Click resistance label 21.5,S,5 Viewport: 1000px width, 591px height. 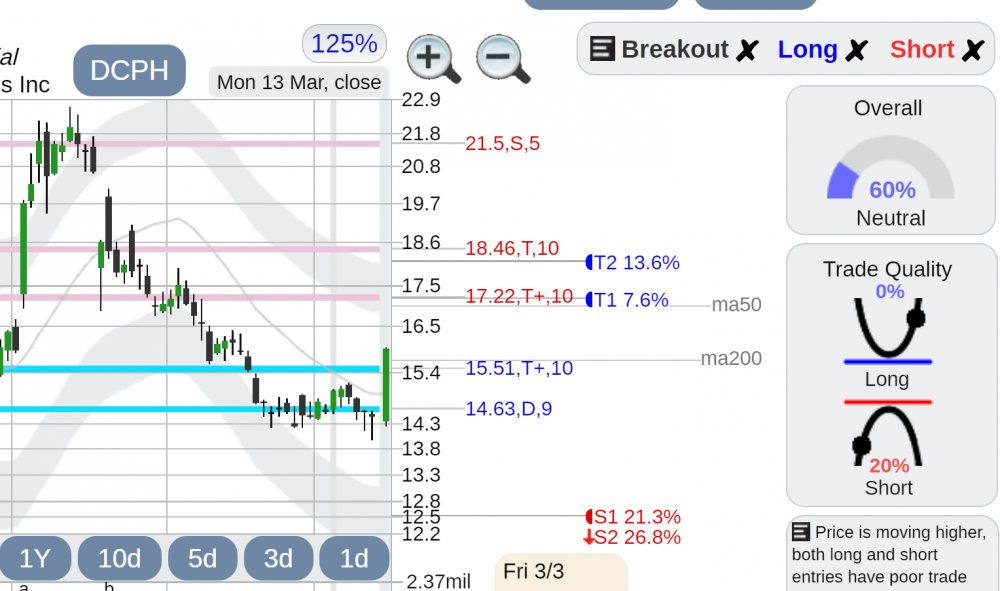pos(503,143)
